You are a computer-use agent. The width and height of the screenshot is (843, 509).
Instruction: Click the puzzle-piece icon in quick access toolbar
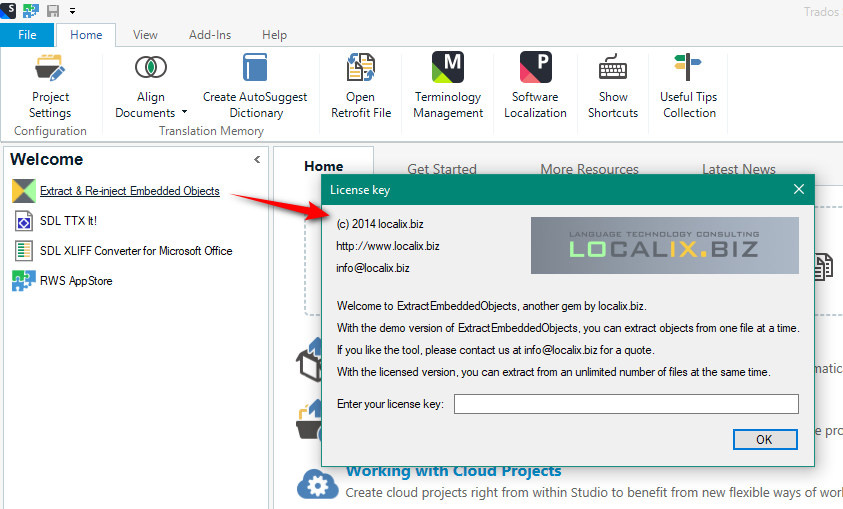click(31, 10)
